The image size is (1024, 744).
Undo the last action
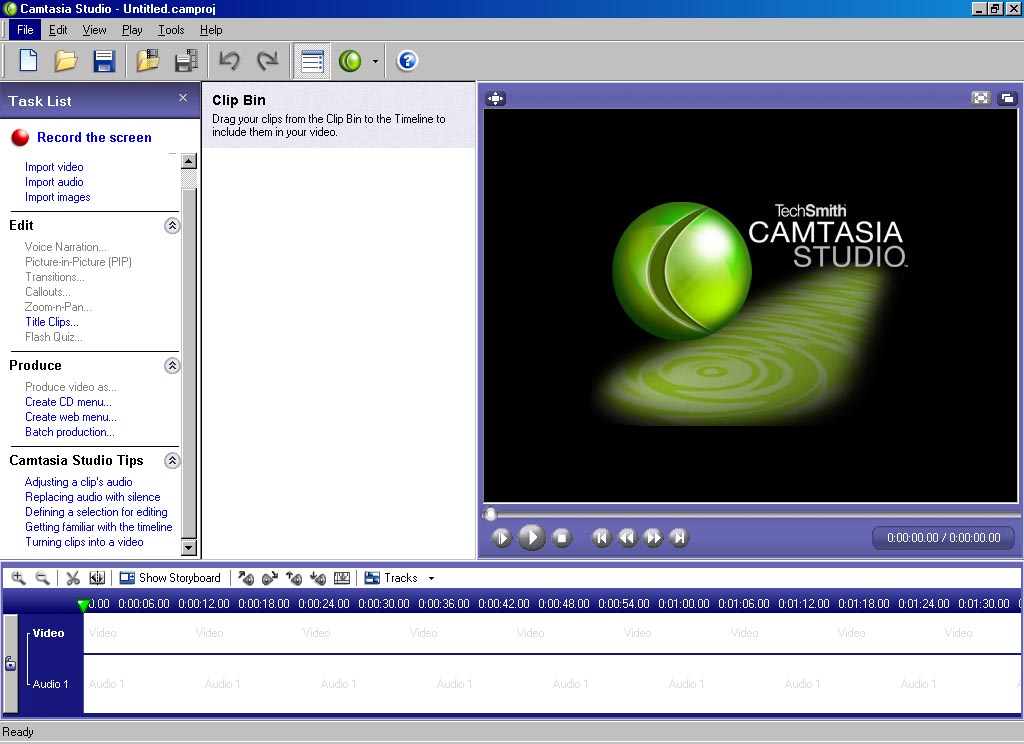[x=229, y=61]
